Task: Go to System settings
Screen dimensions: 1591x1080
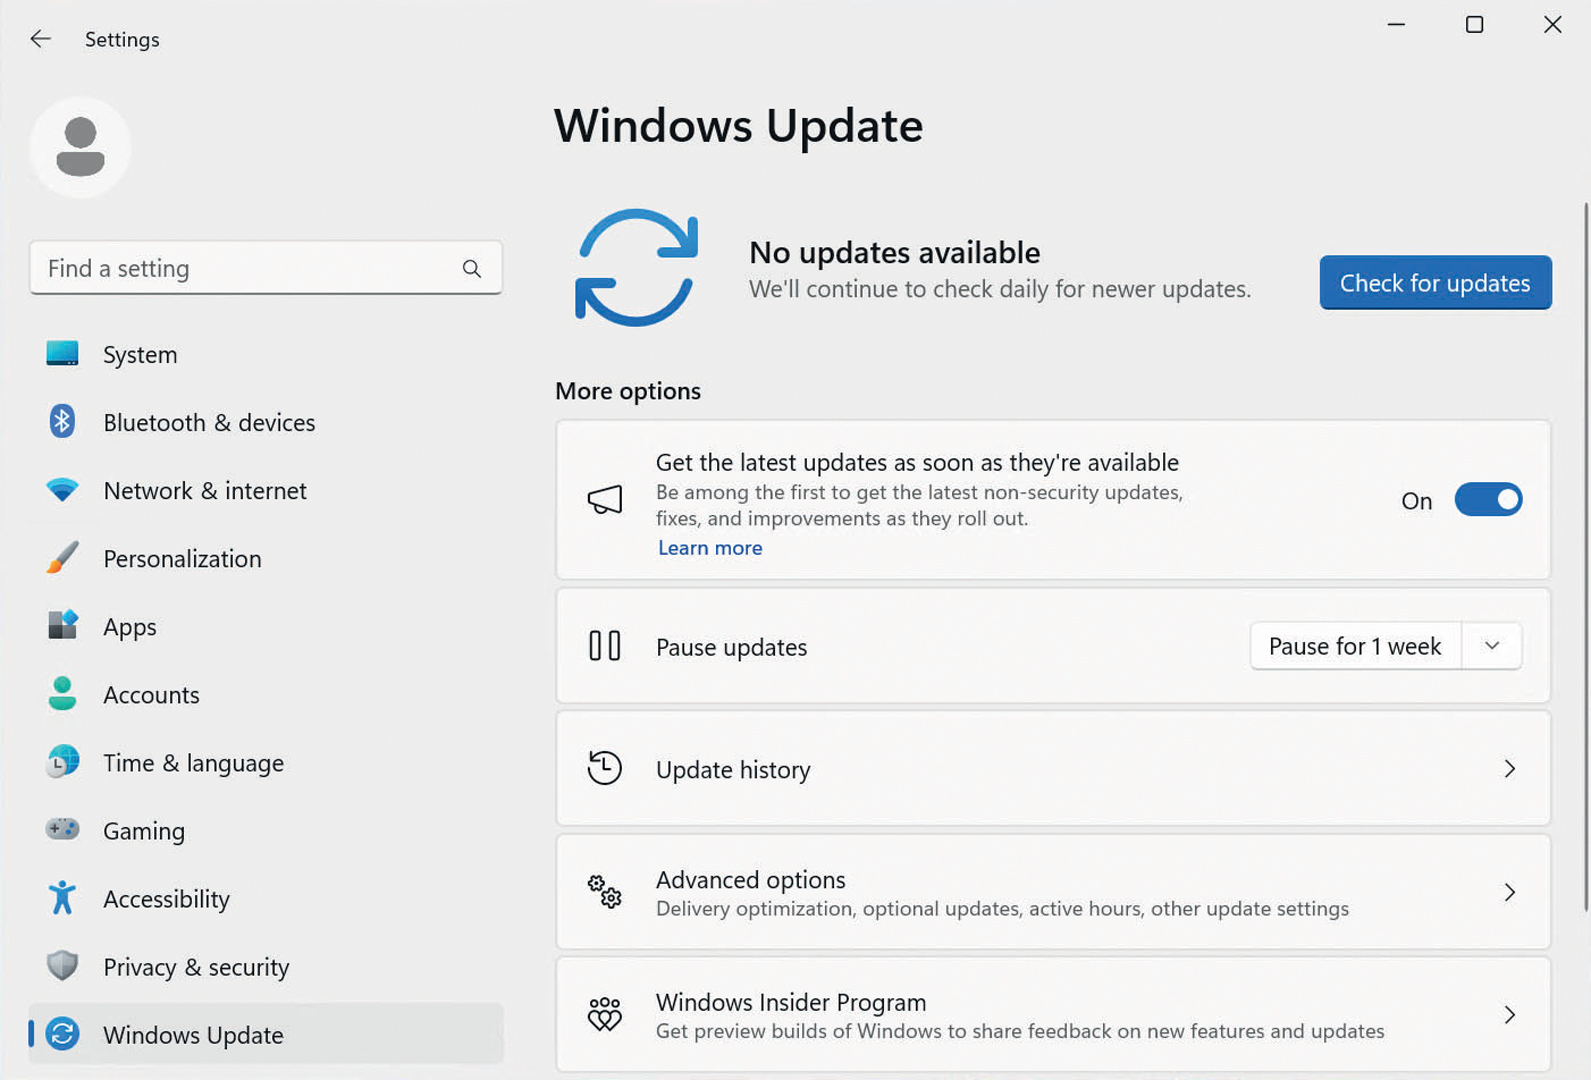Action: [266, 354]
